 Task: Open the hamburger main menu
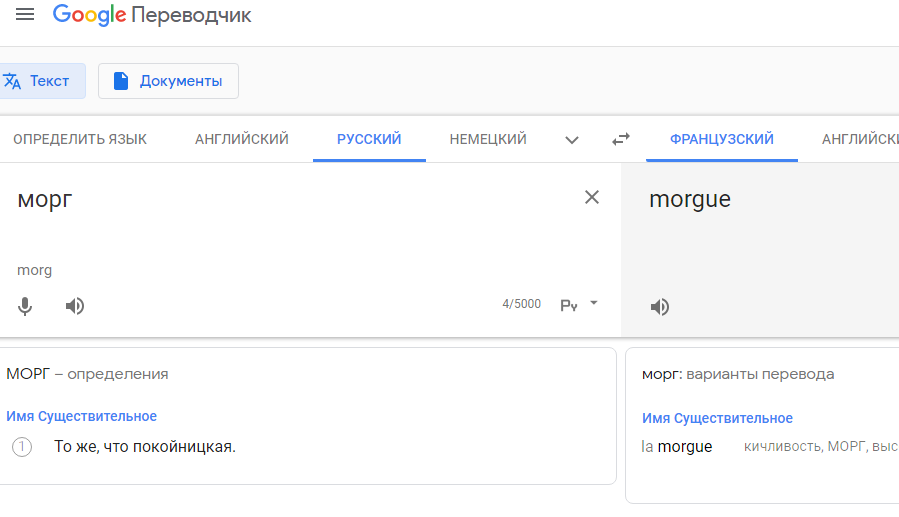pyautogui.click(x=25, y=14)
